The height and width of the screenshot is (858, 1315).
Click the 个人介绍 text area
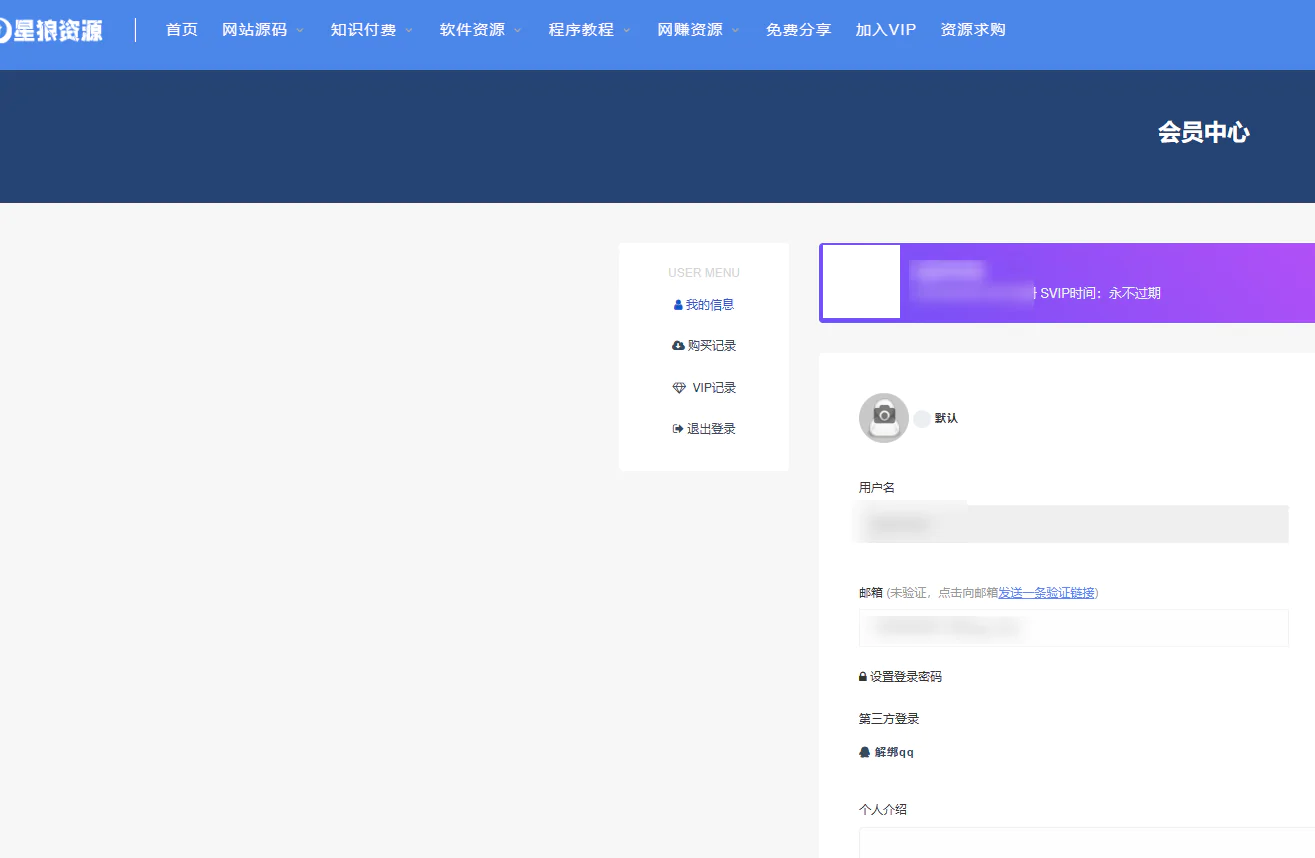click(1087, 843)
